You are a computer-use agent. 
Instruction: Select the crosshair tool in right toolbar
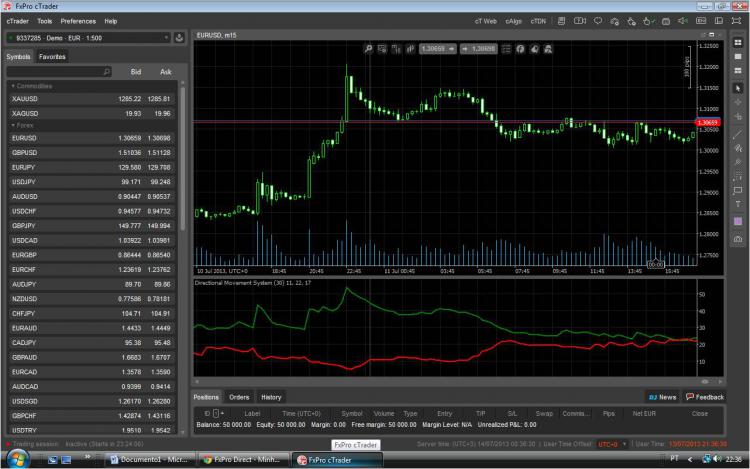pos(738,102)
